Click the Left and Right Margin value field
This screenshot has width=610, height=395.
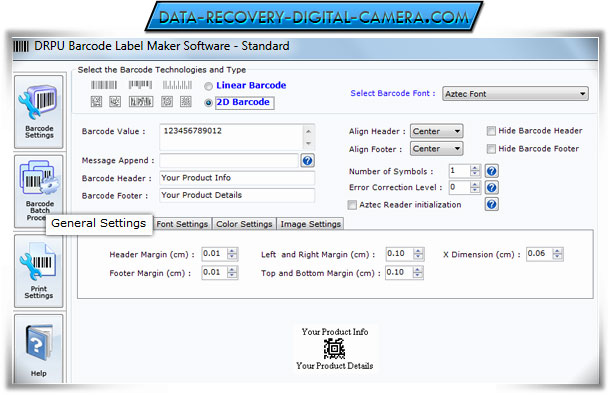coord(400,254)
